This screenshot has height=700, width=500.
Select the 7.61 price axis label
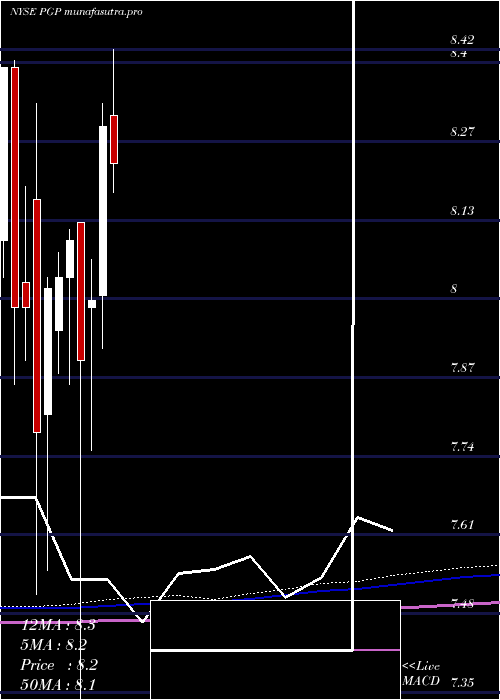[462, 525]
